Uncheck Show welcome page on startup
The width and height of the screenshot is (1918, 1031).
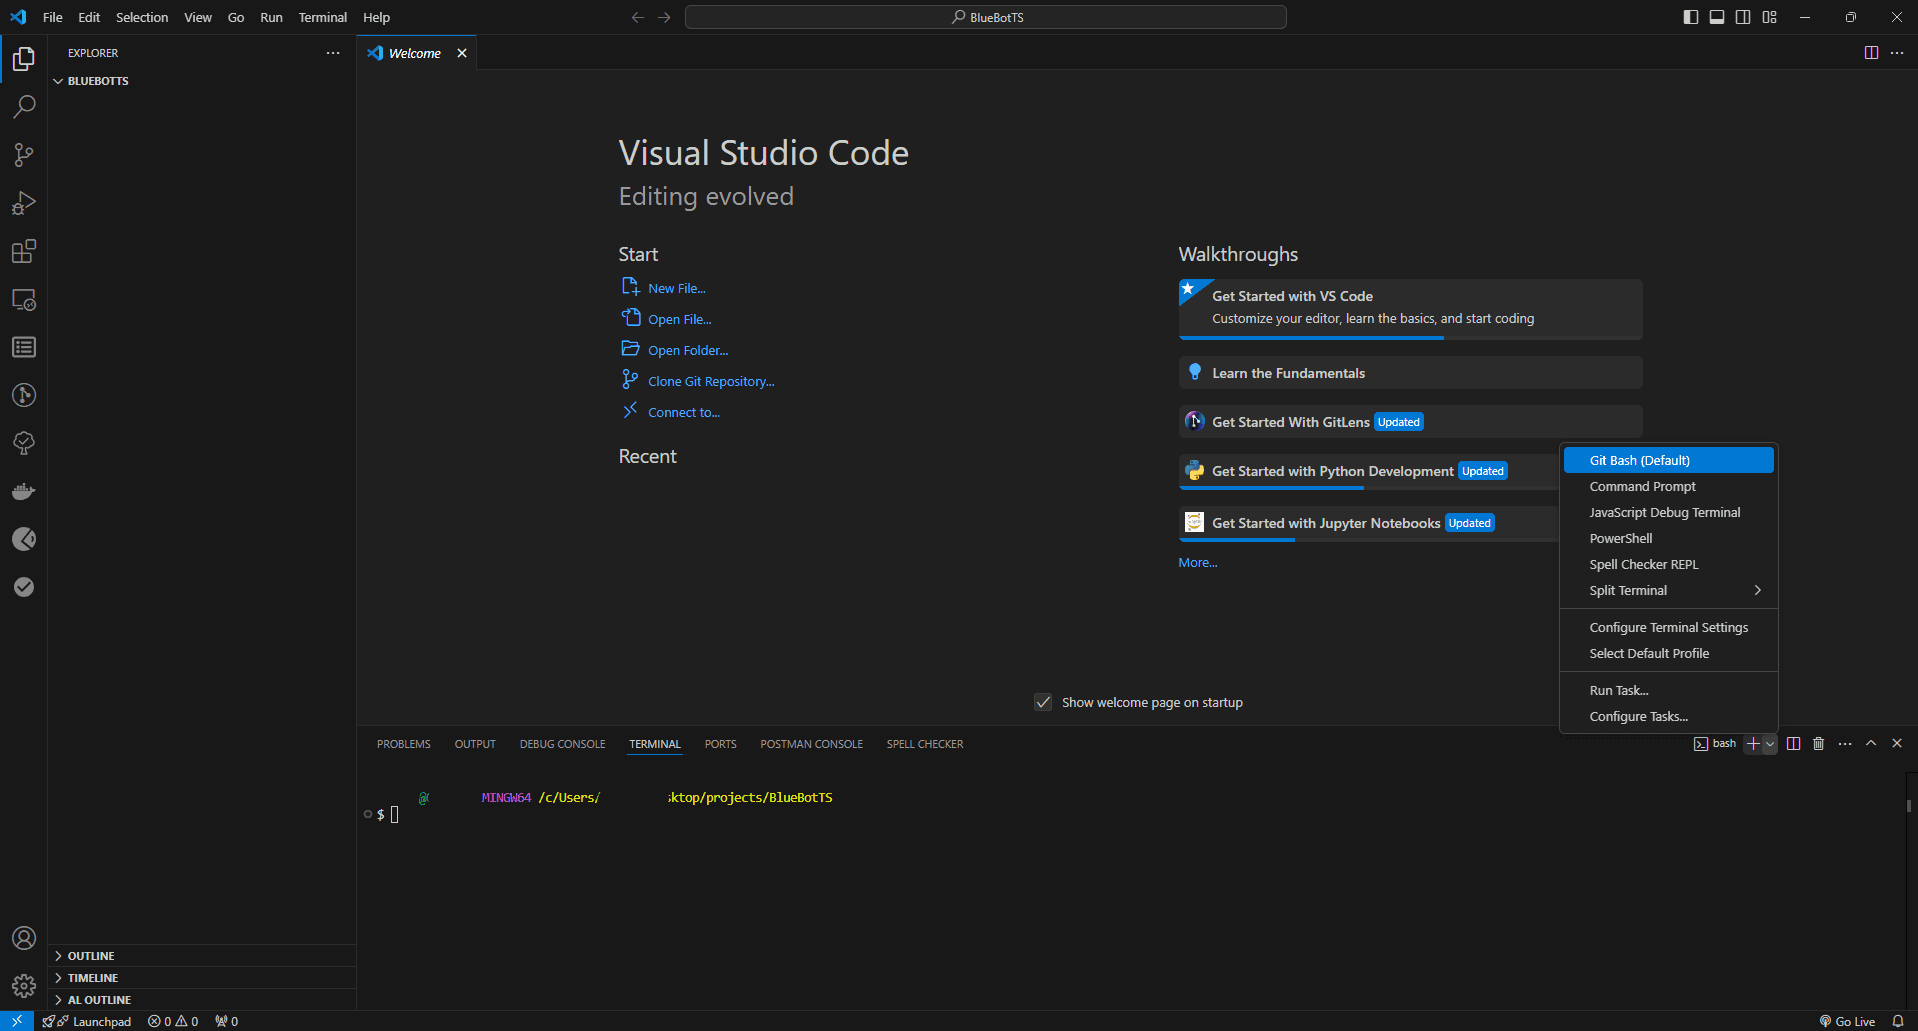(1043, 702)
